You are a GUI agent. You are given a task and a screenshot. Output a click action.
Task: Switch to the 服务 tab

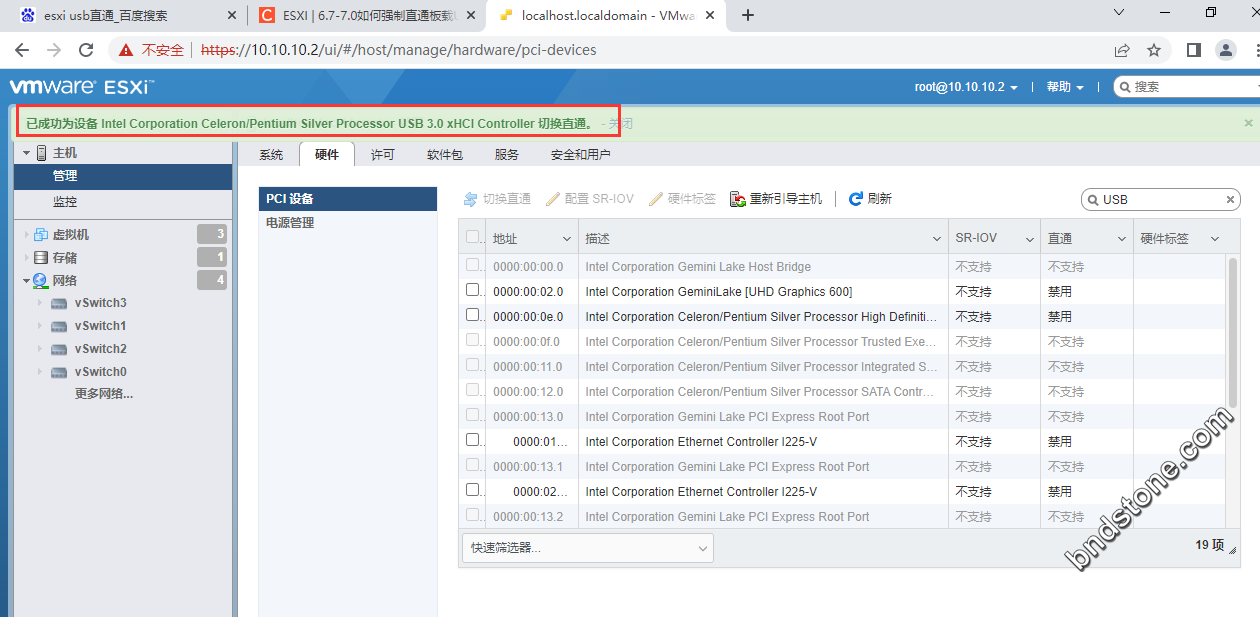point(507,155)
